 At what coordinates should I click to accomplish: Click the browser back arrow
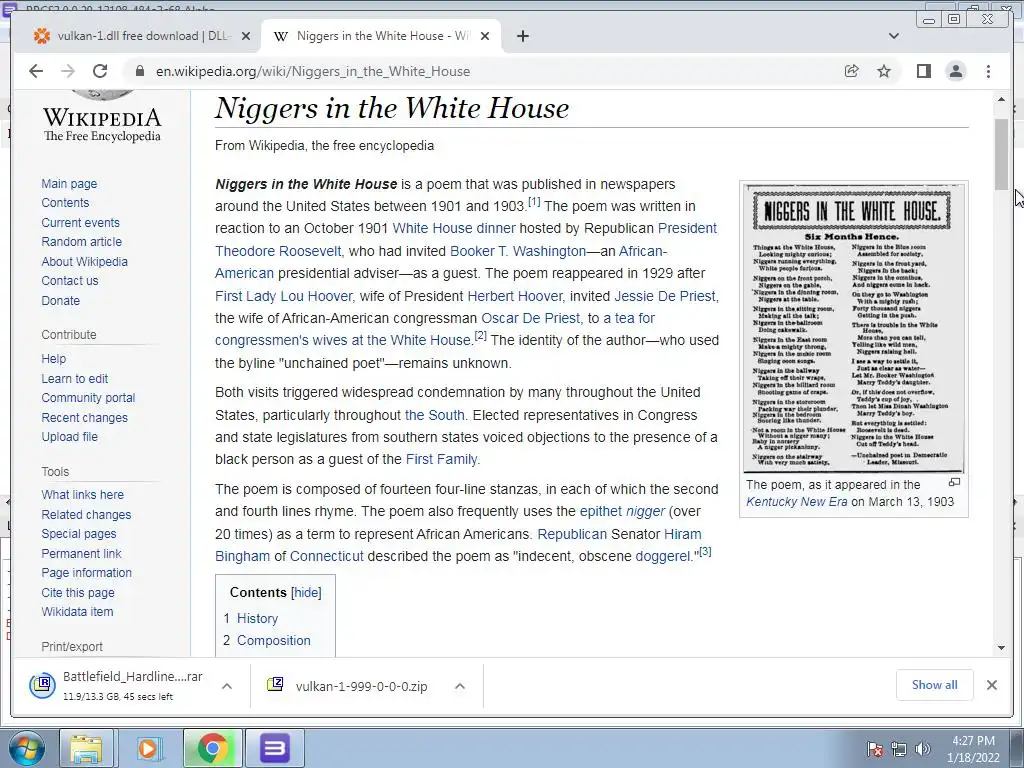coord(36,71)
